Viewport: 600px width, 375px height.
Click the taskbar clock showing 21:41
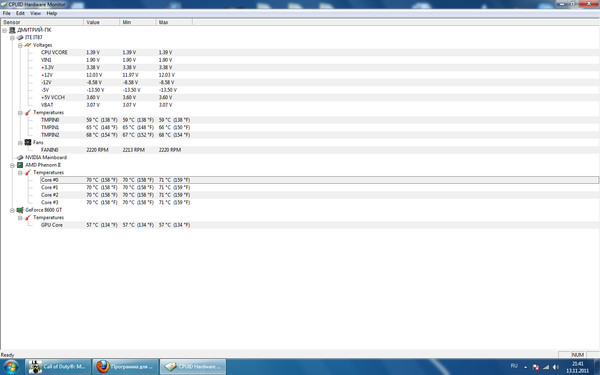(x=577, y=367)
